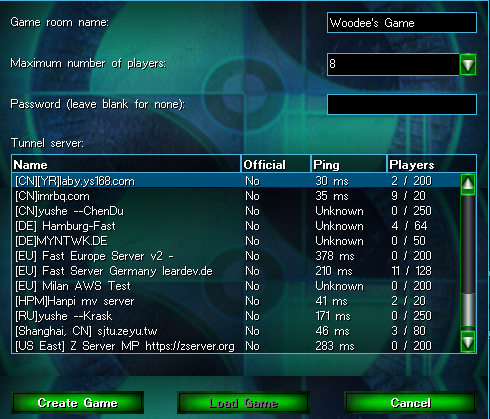Select [EU] Fast Server Germany leardev.de

tap(236, 271)
